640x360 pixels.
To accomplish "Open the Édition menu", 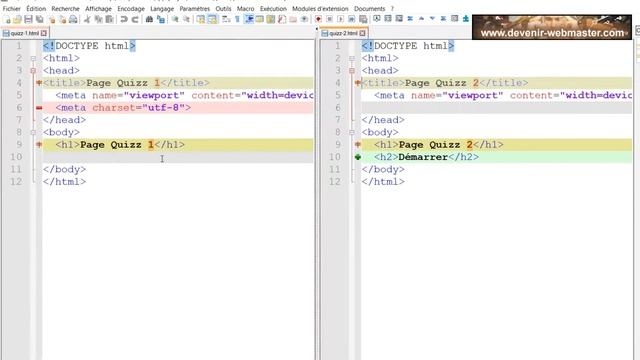I will click(x=36, y=9).
